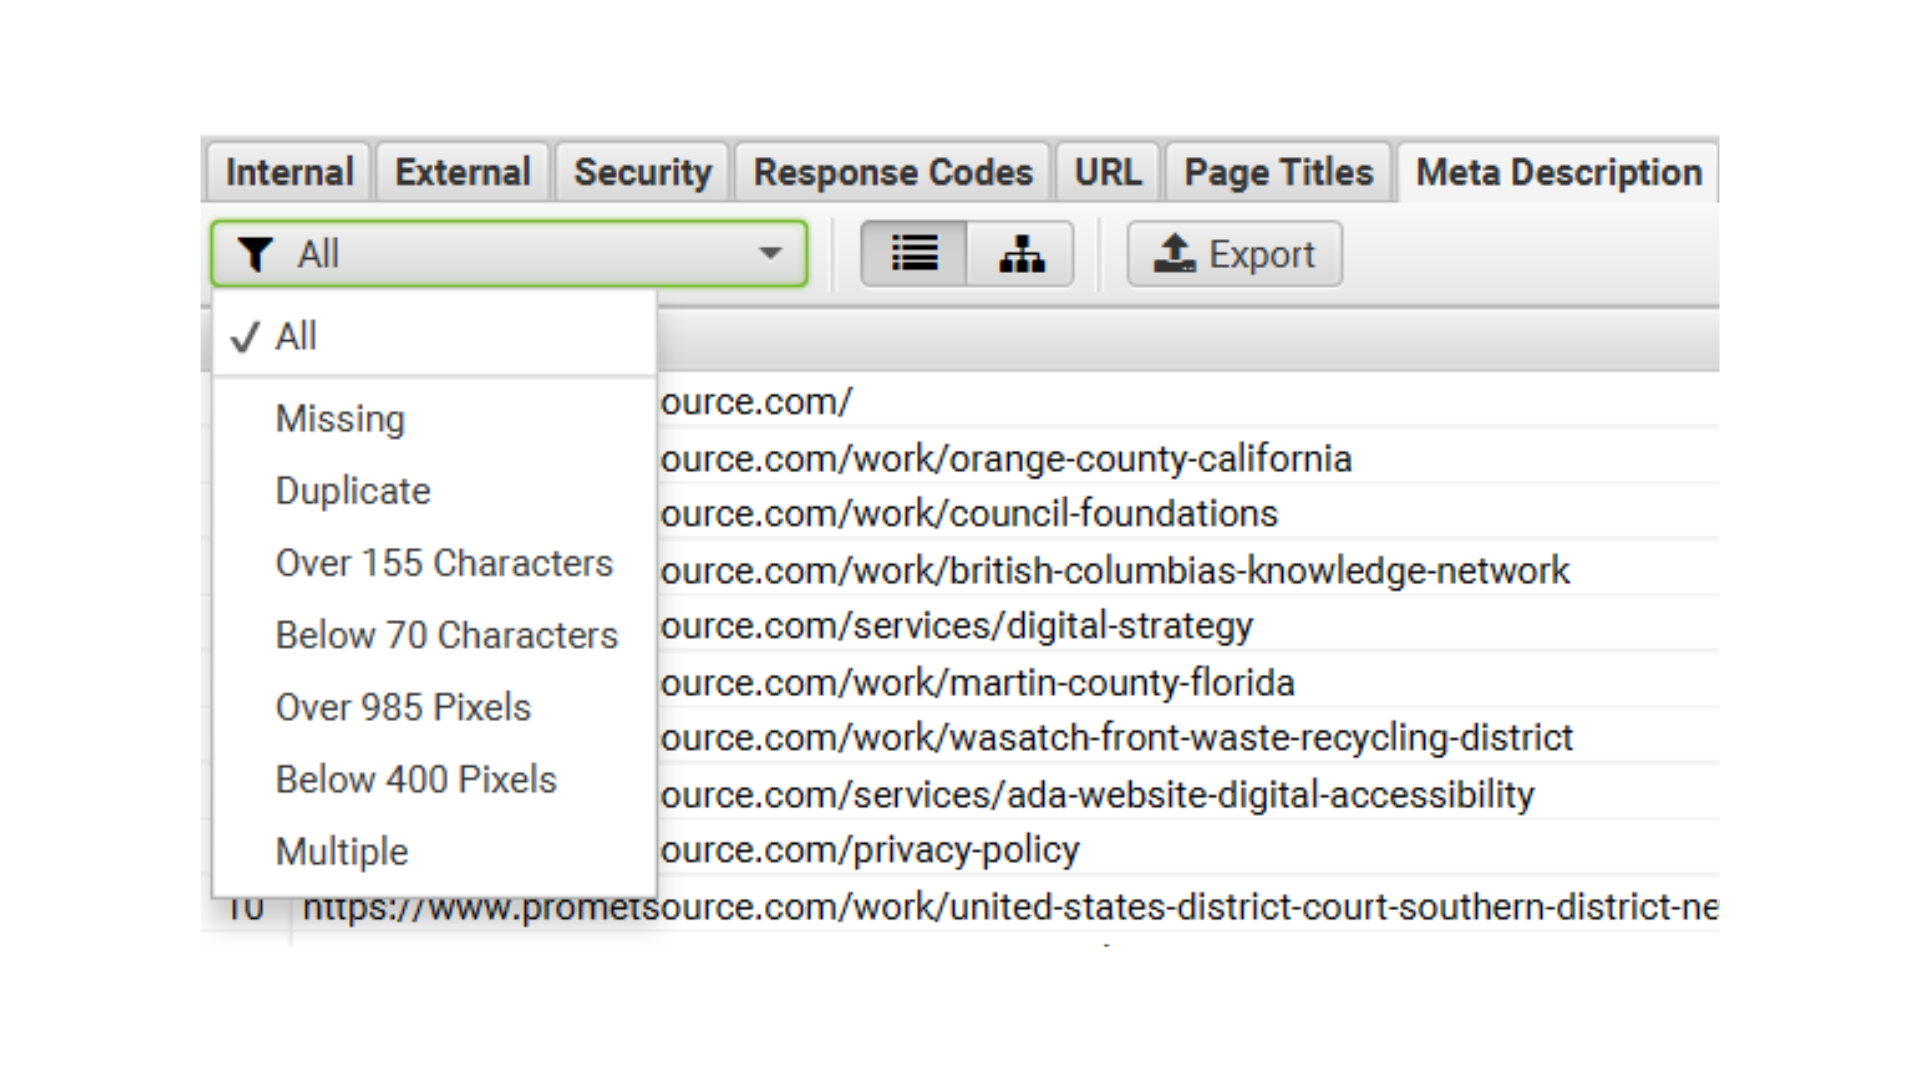The width and height of the screenshot is (1920, 1080).
Task: Select the privacy-policy URL row
Action: (x=1188, y=850)
